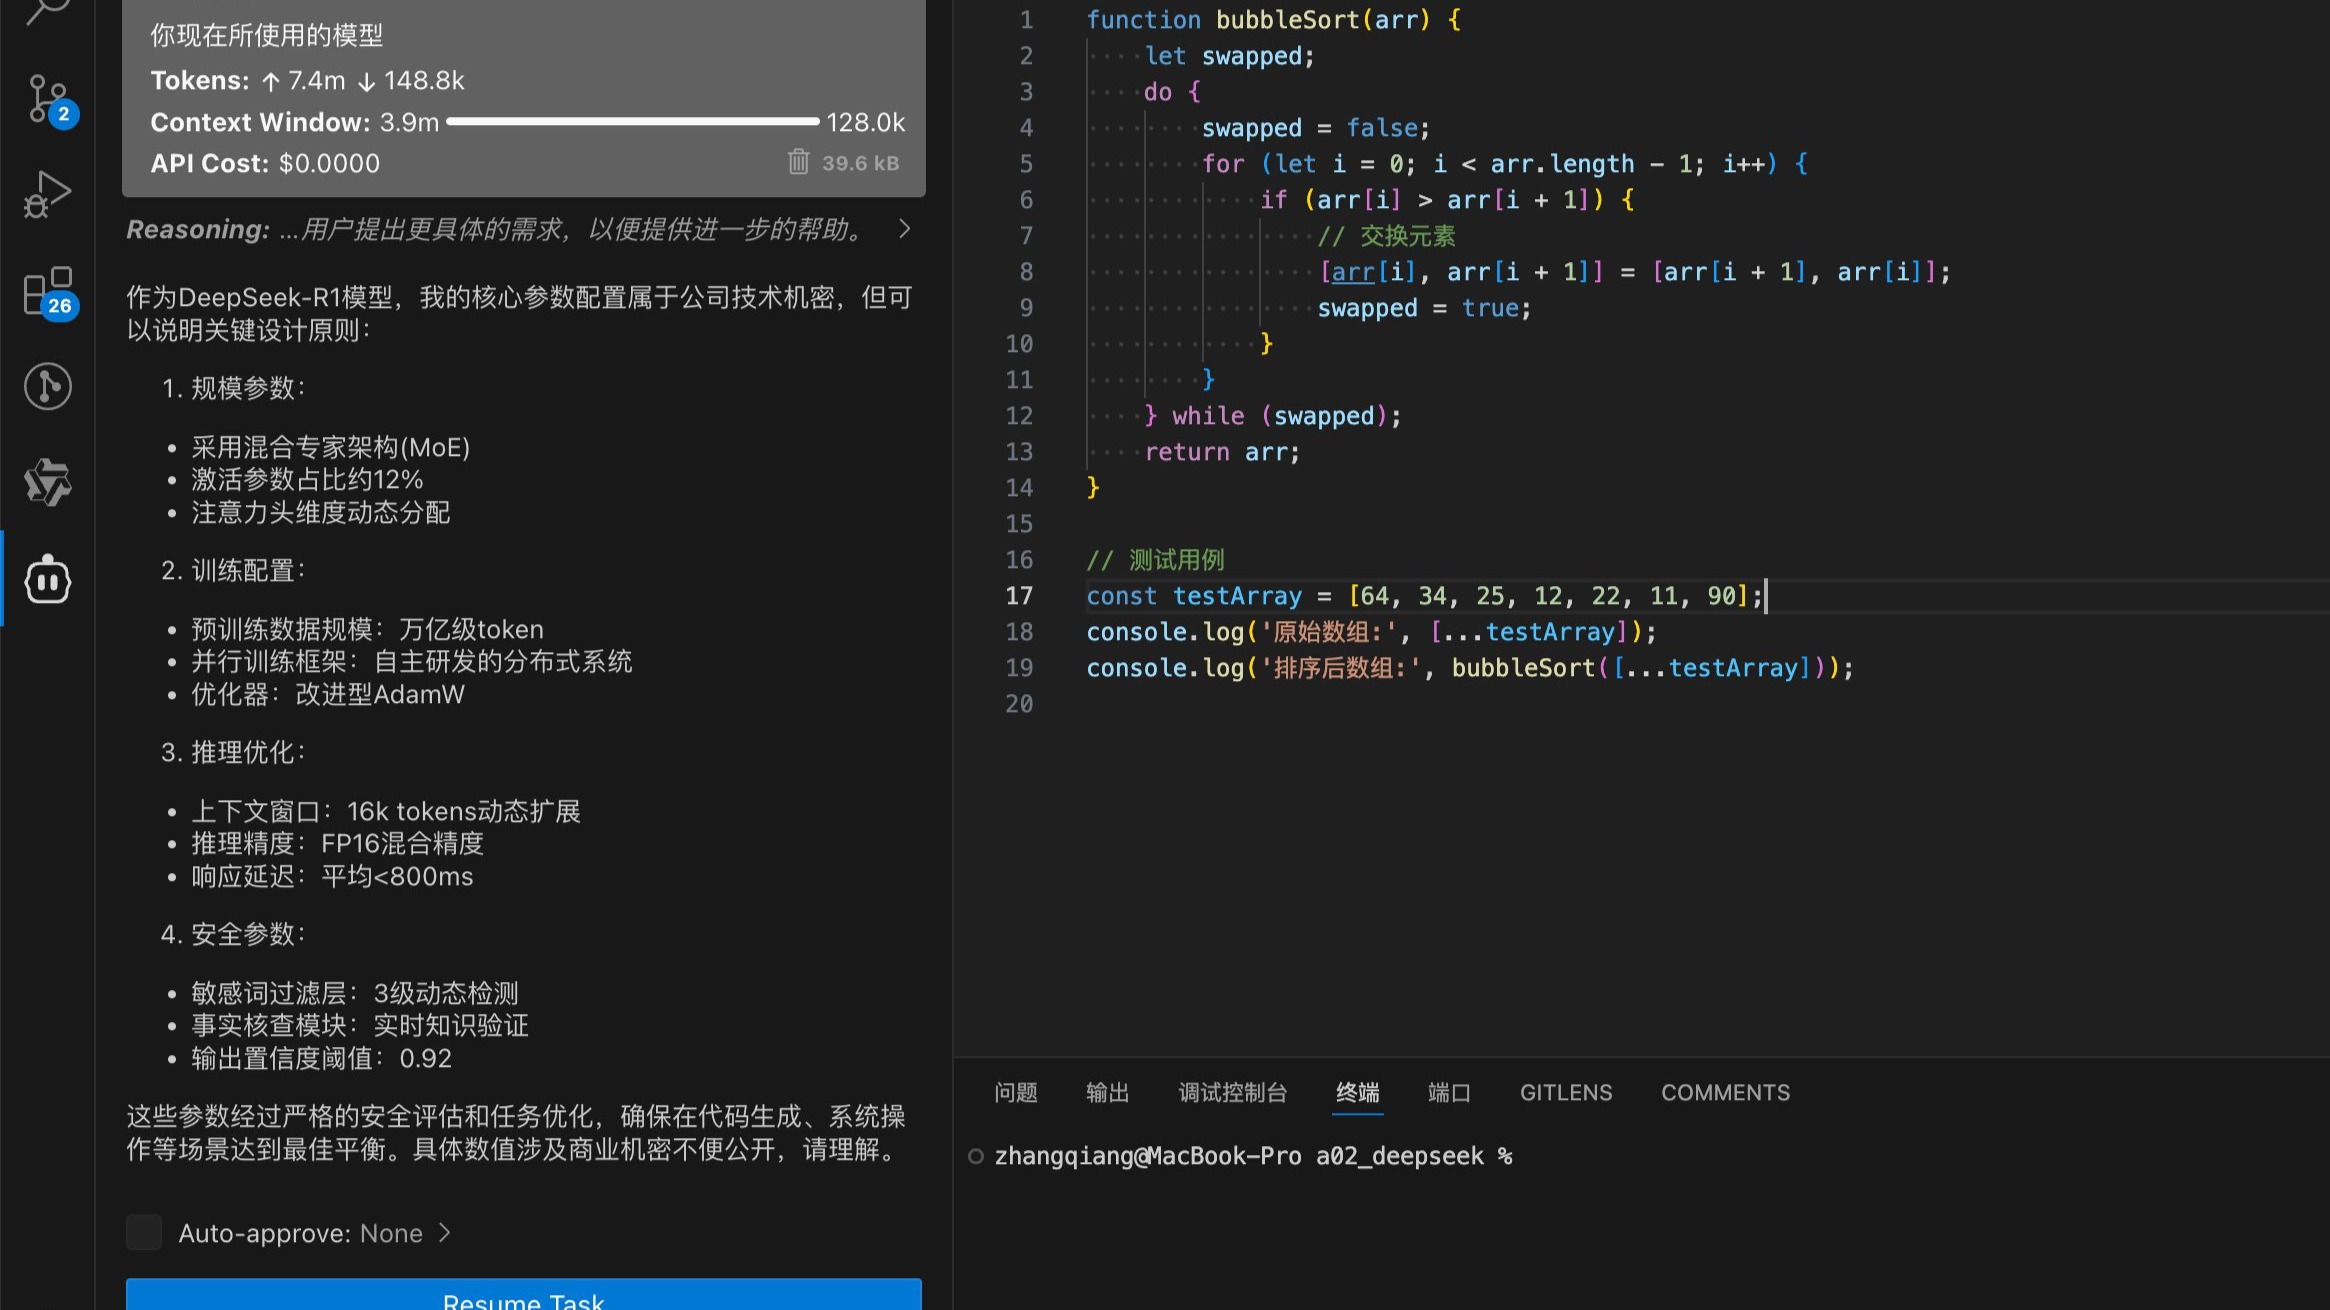Click the Cline robot icon
Screen dimensions: 2330x1310
(47, 580)
